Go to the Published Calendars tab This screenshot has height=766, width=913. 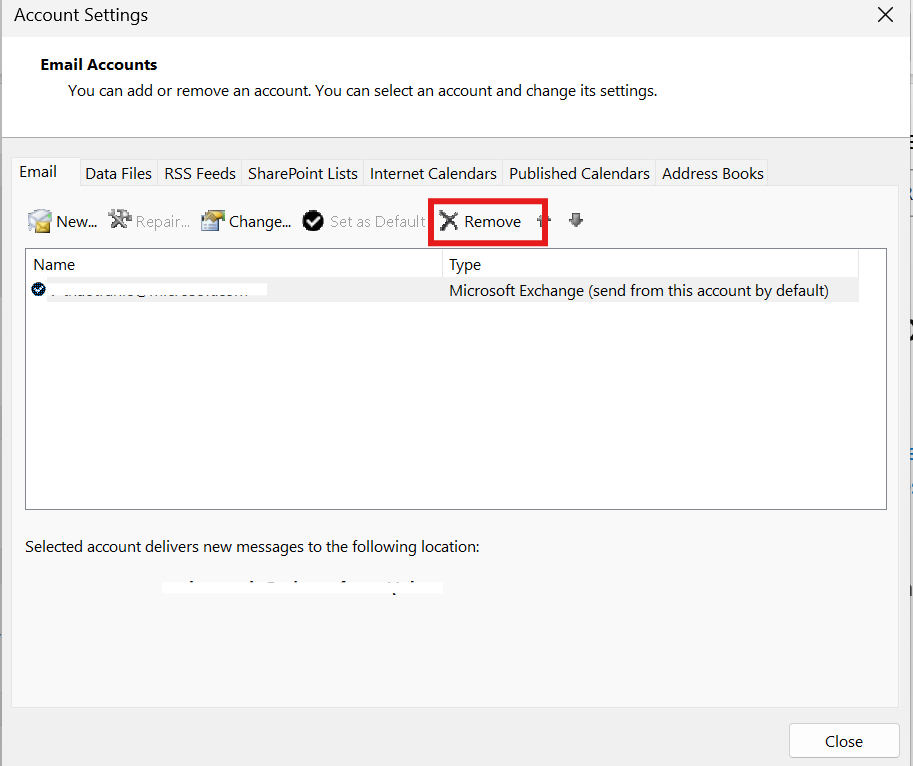579,173
